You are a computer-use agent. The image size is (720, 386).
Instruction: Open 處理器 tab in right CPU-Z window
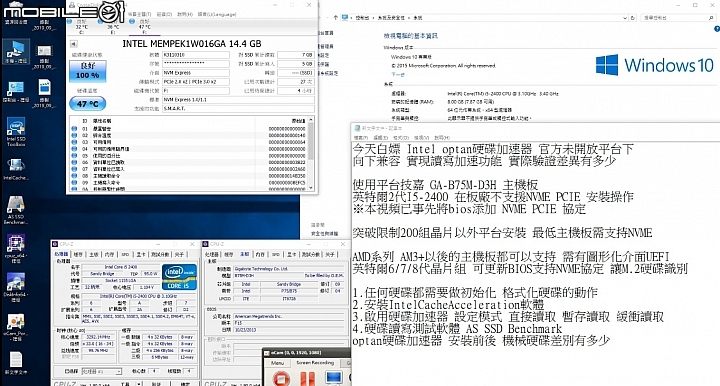pyautogui.click(x=212, y=254)
